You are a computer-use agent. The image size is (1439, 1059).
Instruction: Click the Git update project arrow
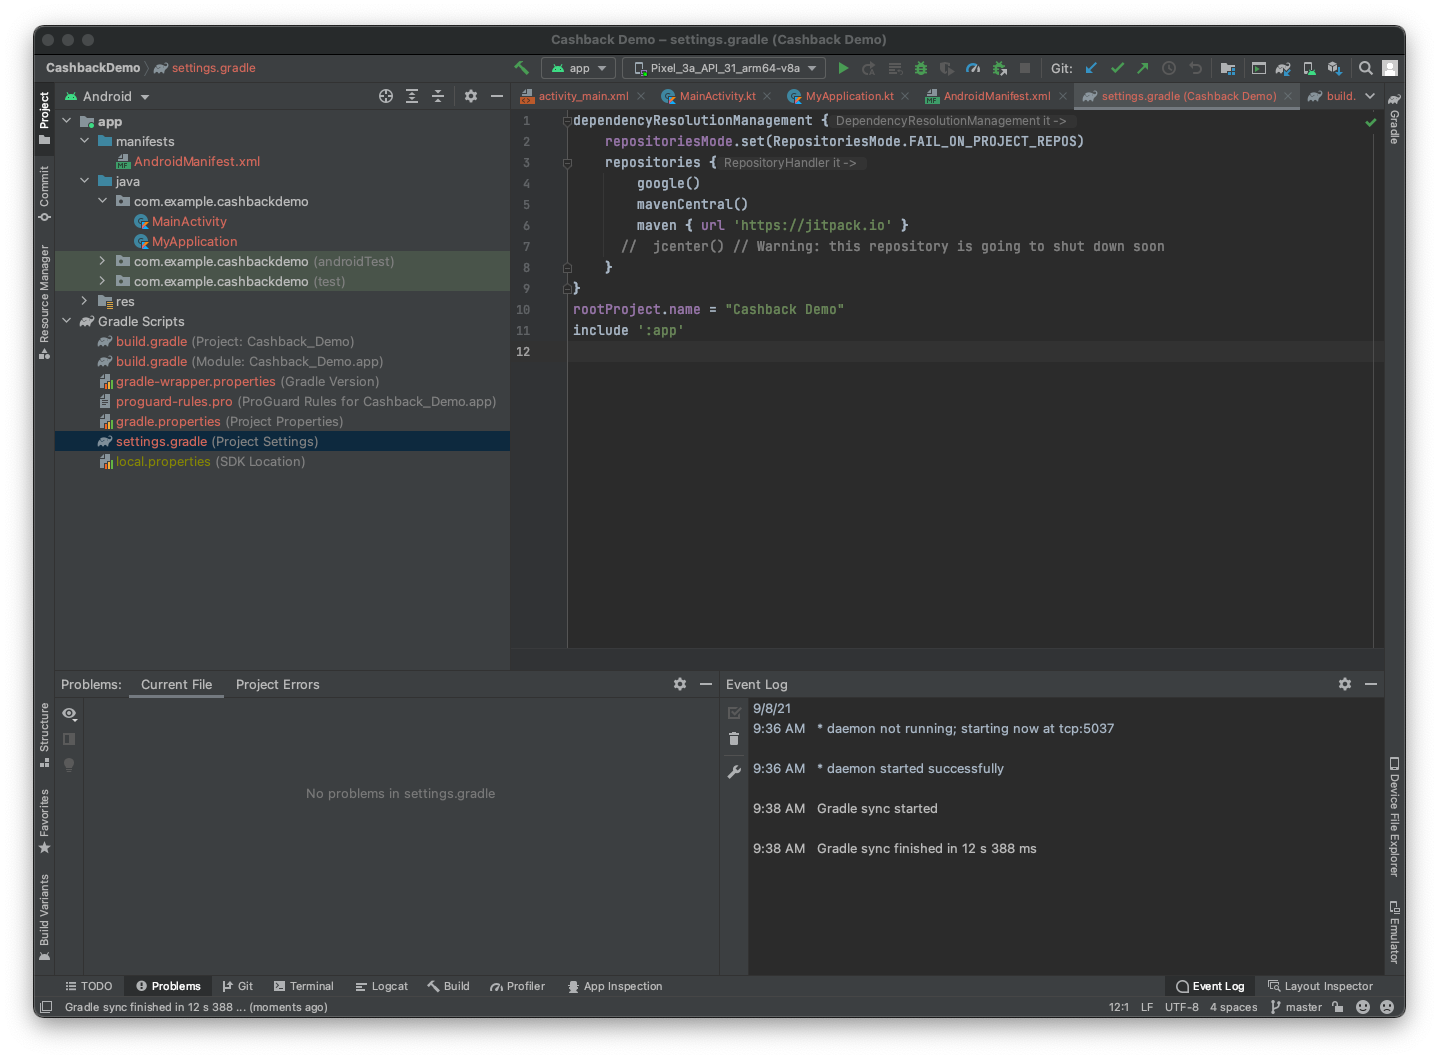point(1091,68)
